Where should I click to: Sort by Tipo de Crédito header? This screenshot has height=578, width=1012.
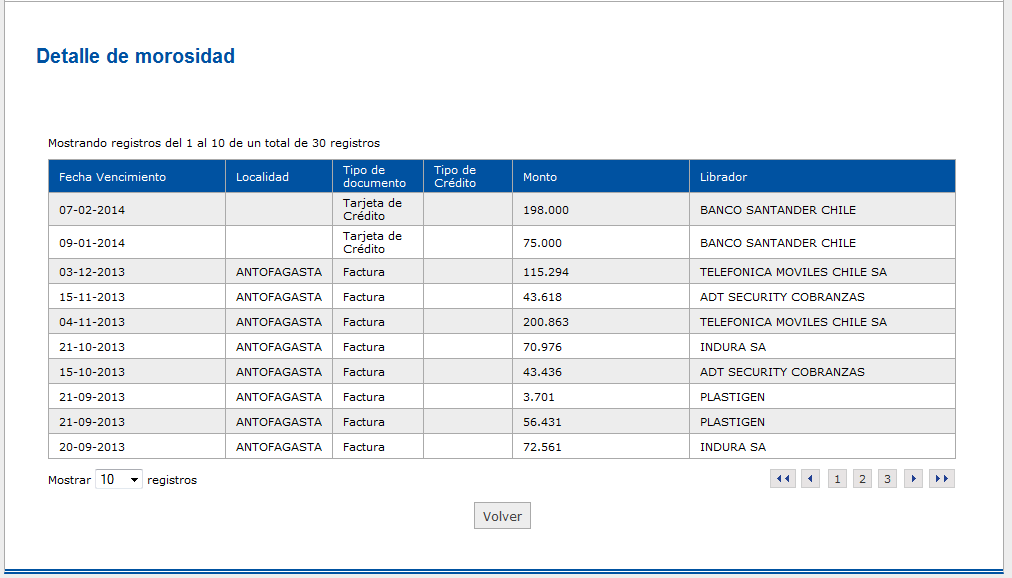468,177
